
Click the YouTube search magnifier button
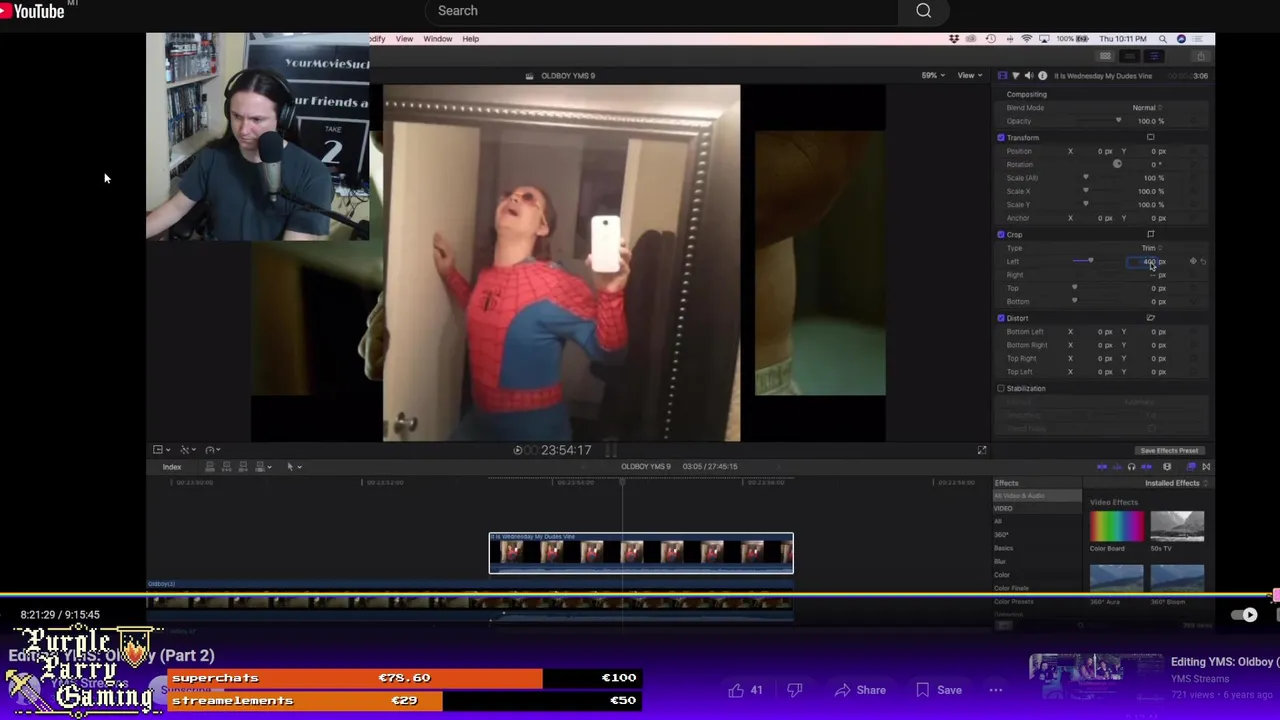click(x=923, y=11)
